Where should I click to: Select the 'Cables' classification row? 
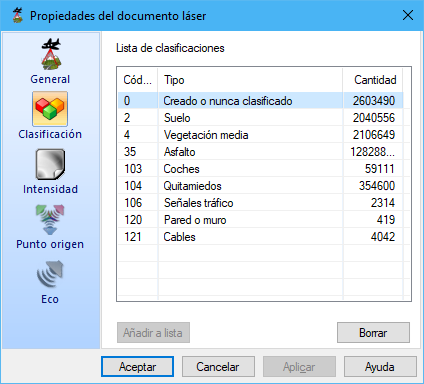point(260,237)
